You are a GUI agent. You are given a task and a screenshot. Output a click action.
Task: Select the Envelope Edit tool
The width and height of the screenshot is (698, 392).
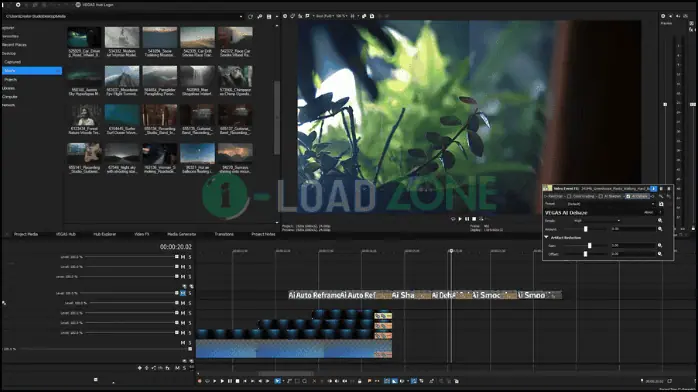pos(289,381)
